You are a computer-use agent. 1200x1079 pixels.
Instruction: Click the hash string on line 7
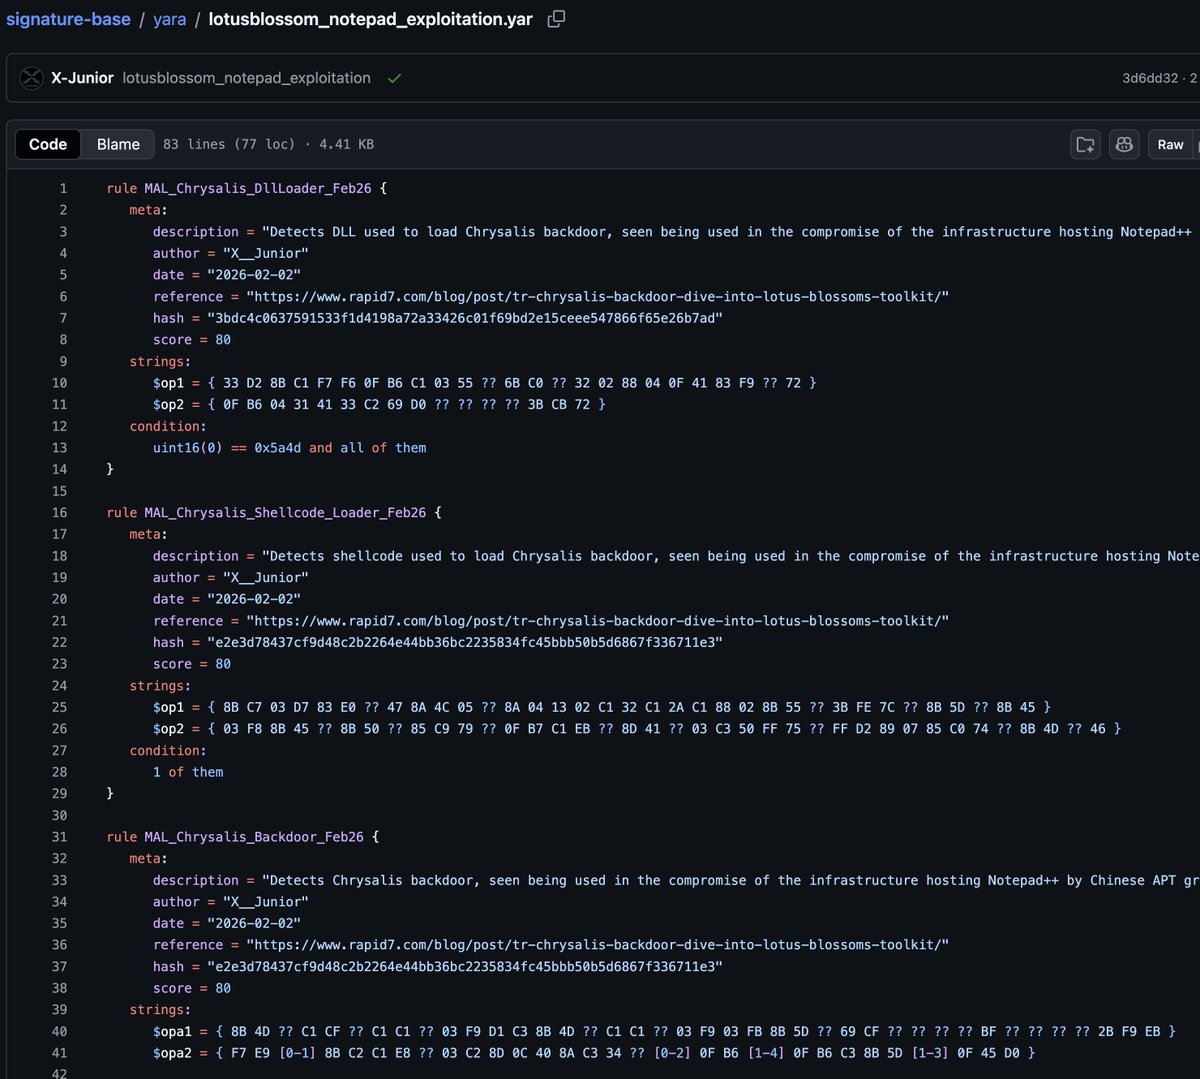(464, 318)
